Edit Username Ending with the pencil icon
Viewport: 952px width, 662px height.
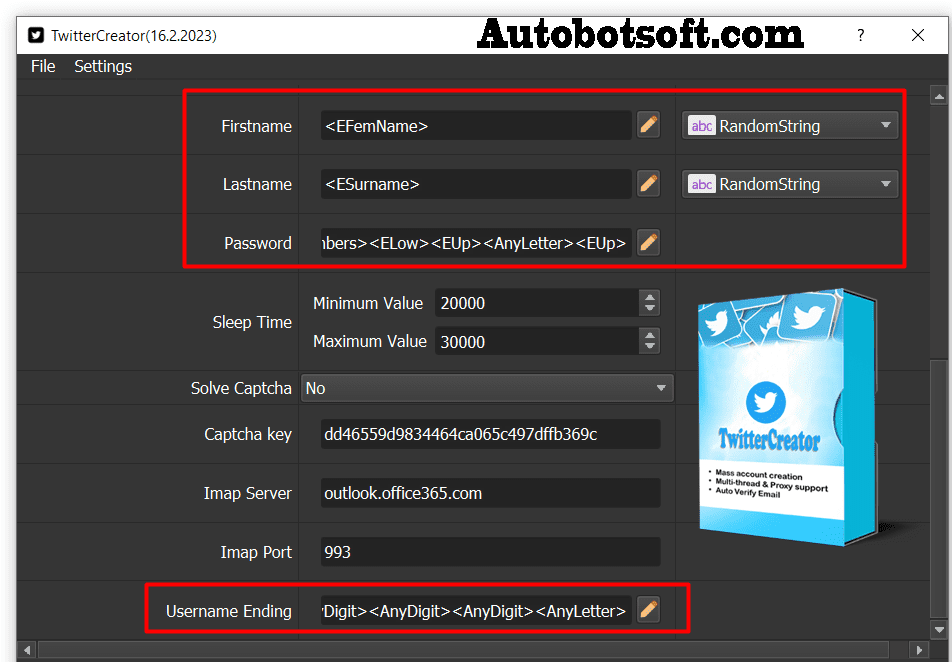648,610
